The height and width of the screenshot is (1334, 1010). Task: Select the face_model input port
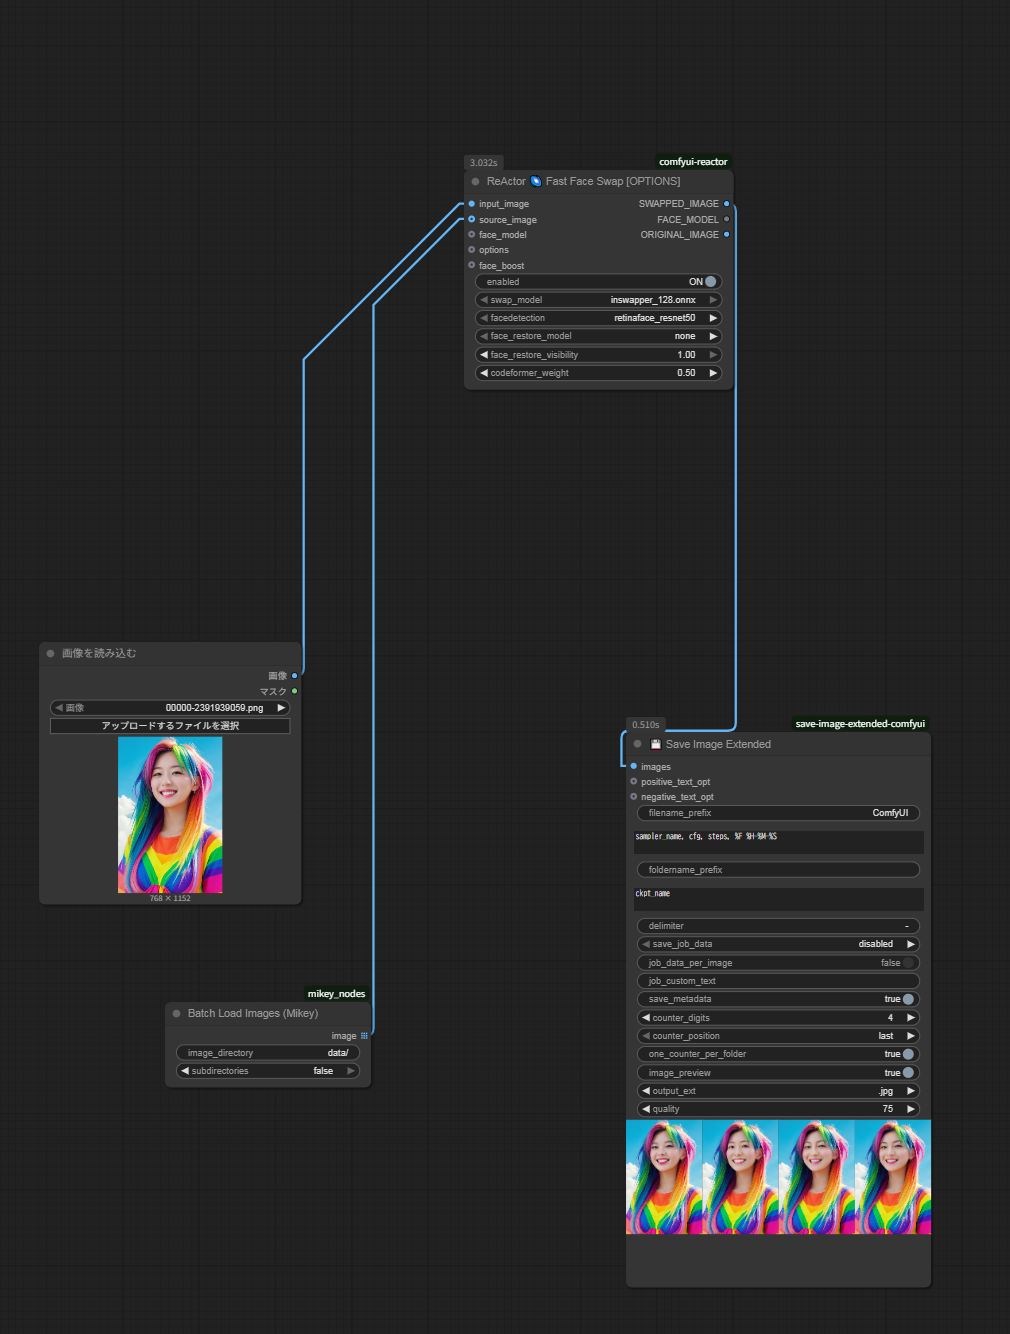(472, 235)
